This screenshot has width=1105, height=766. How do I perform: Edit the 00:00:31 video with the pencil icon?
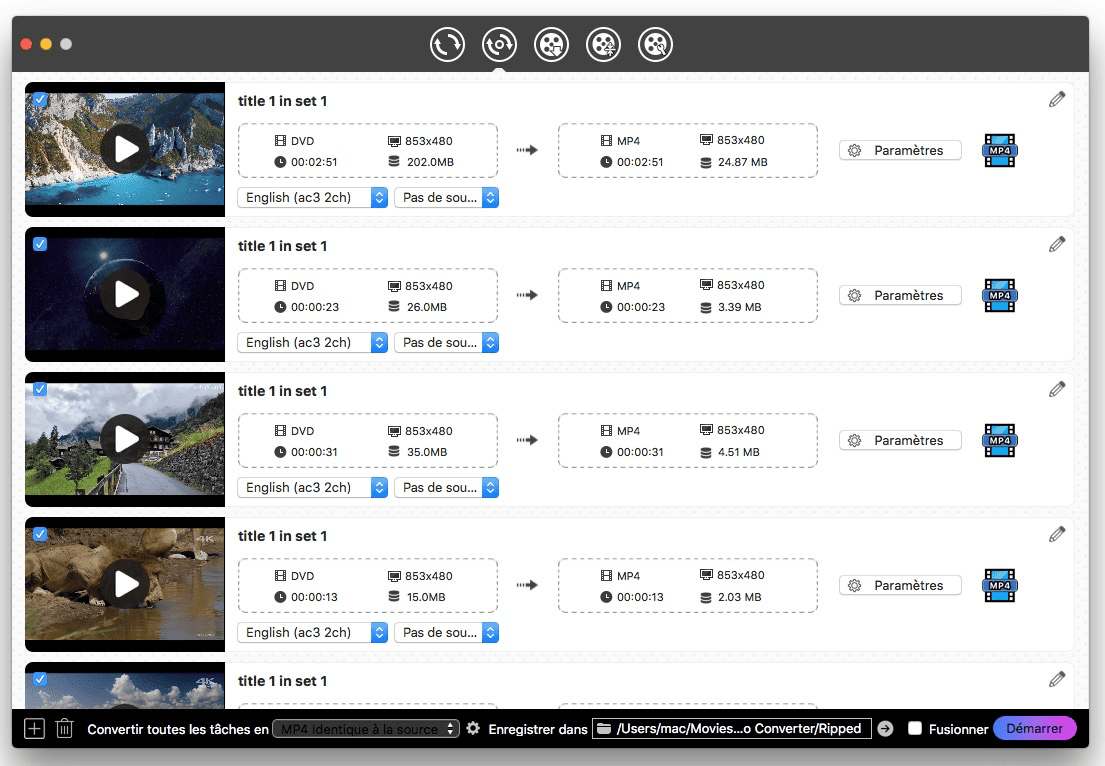[1056, 390]
